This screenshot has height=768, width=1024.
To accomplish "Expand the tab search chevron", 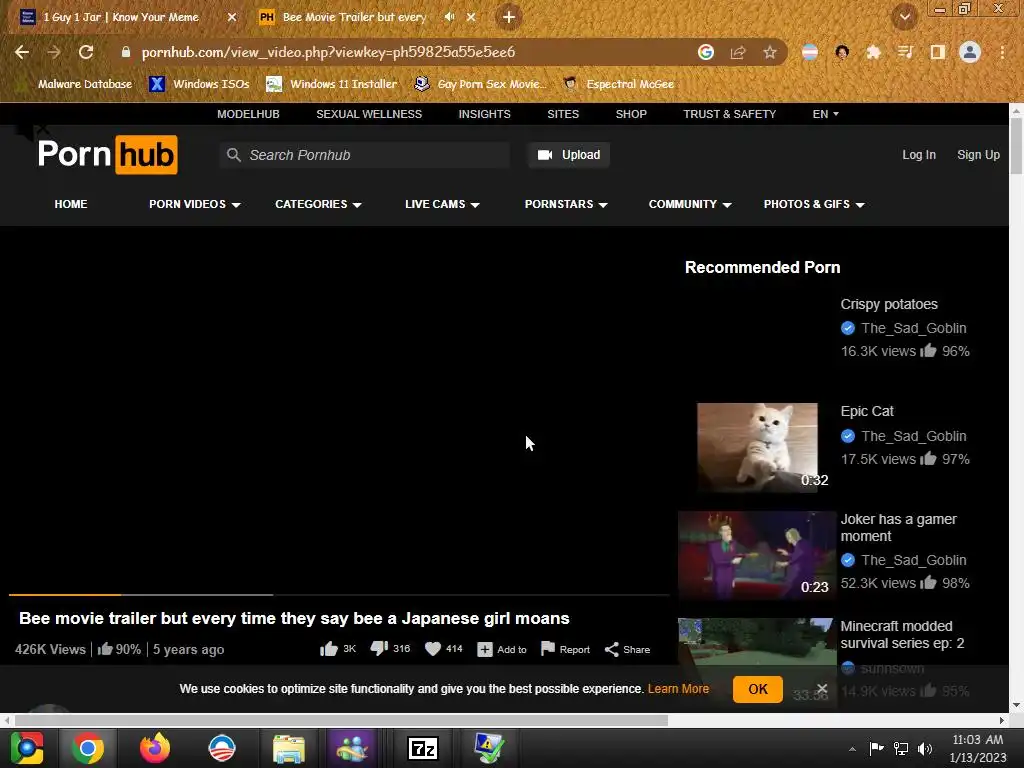I will (904, 17).
